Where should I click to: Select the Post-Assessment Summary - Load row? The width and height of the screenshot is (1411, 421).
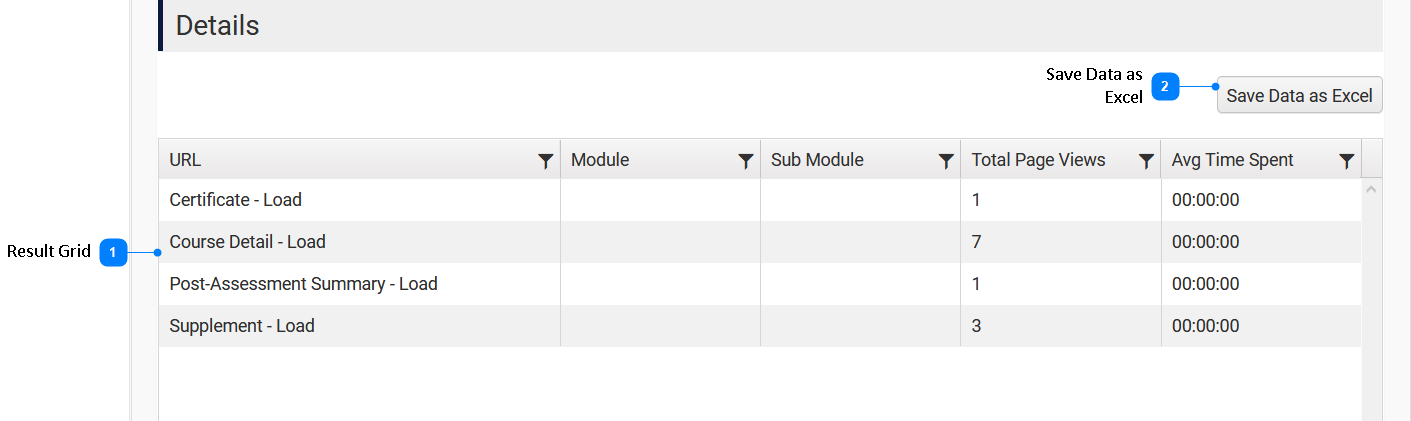click(x=304, y=284)
